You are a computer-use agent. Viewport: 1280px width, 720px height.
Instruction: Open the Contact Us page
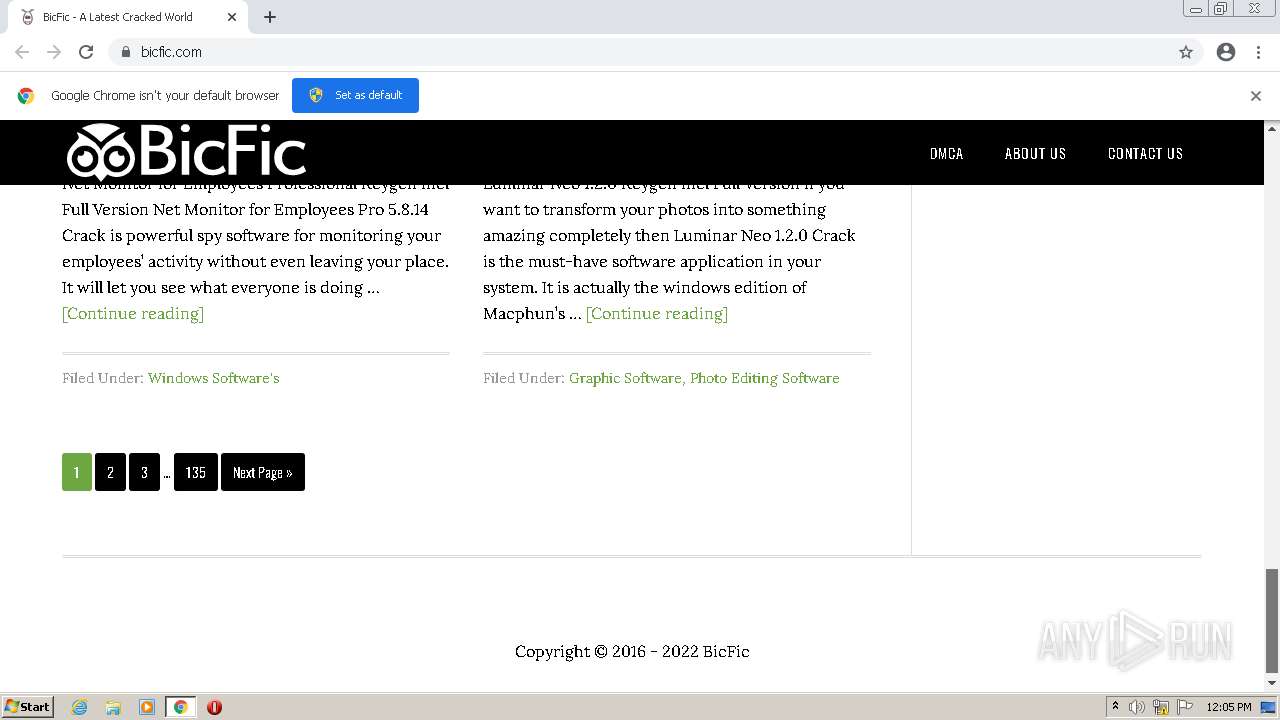tap(1145, 153)
